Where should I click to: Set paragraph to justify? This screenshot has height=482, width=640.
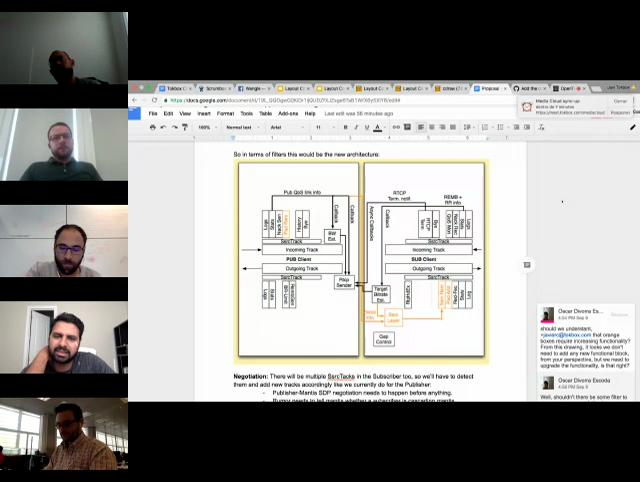click(453, 127)
